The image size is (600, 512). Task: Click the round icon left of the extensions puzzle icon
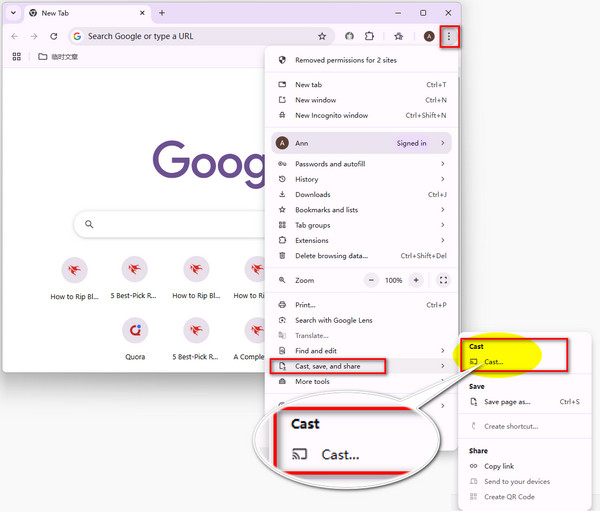349,36
